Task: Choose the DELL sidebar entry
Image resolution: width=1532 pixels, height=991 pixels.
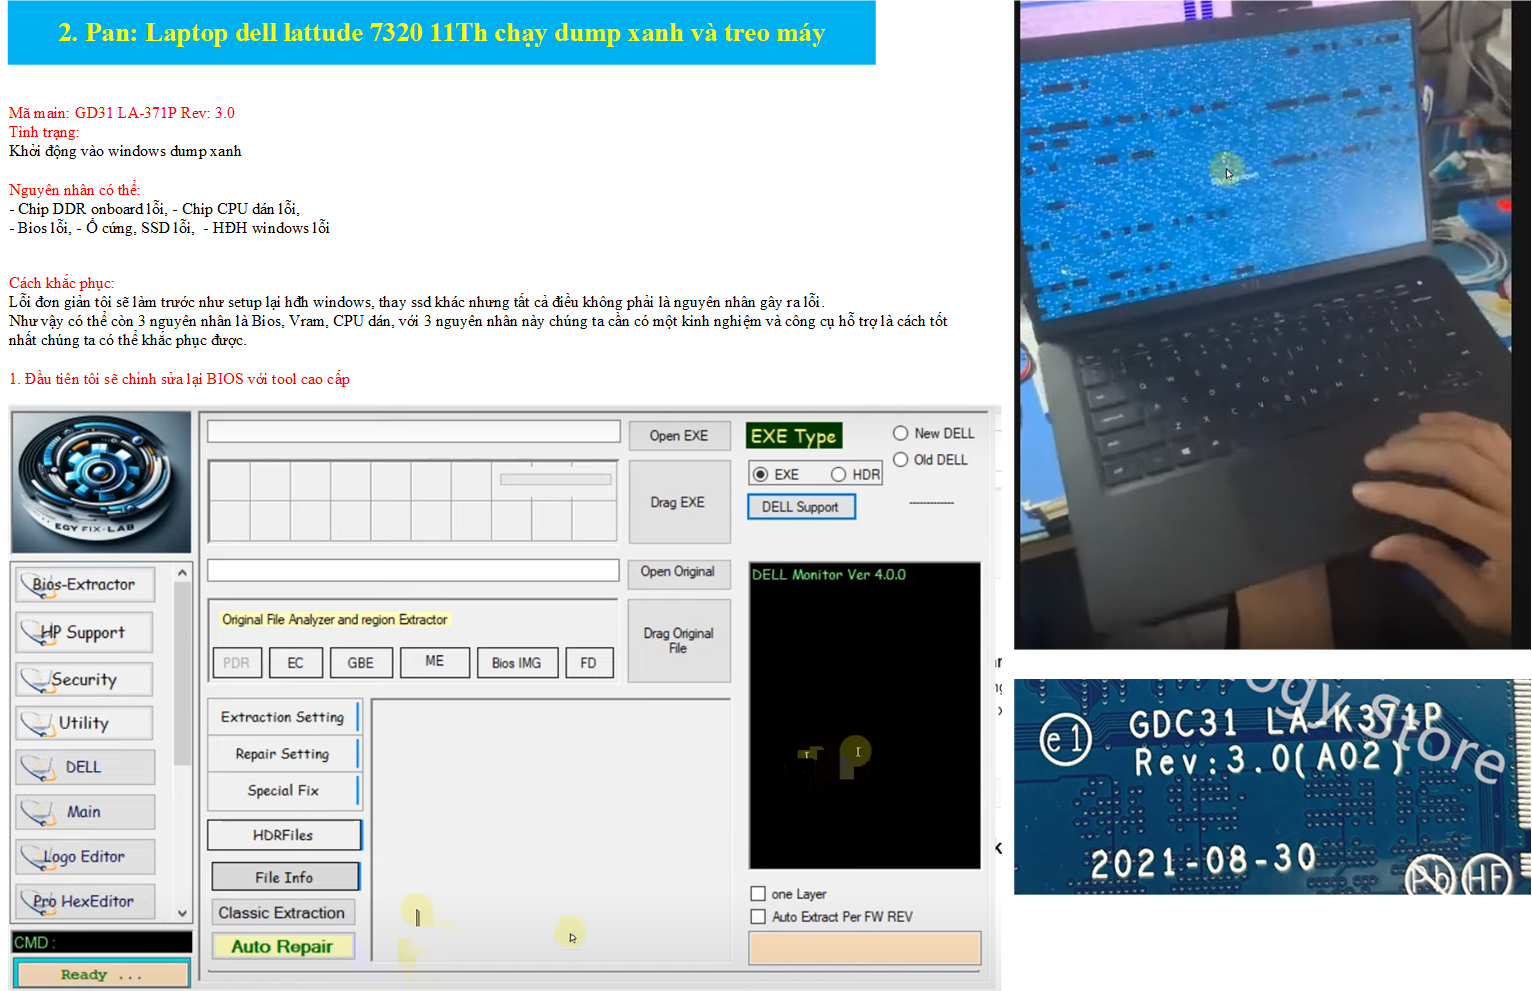Action: coord(85,767)
